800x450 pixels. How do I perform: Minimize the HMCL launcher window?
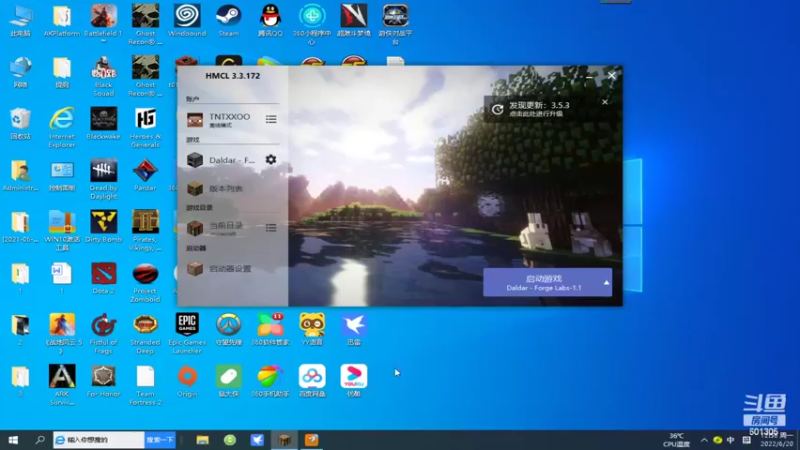pos(589,76)
